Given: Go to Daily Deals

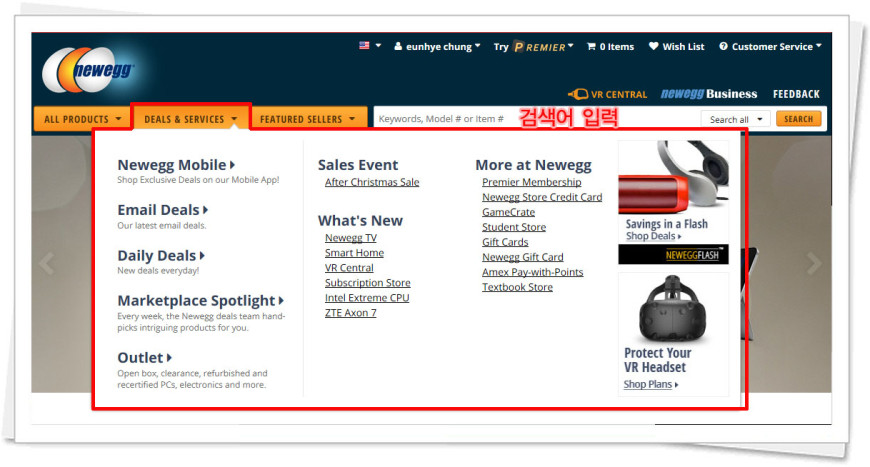Looking at the screenshot, I should 161,255.
